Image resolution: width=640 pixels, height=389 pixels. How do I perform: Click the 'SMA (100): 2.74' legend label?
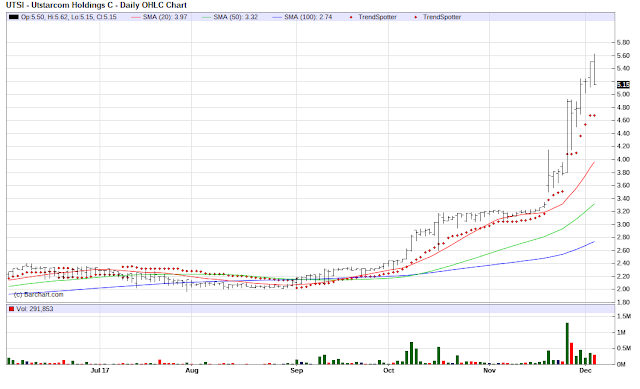pos(308,17)
